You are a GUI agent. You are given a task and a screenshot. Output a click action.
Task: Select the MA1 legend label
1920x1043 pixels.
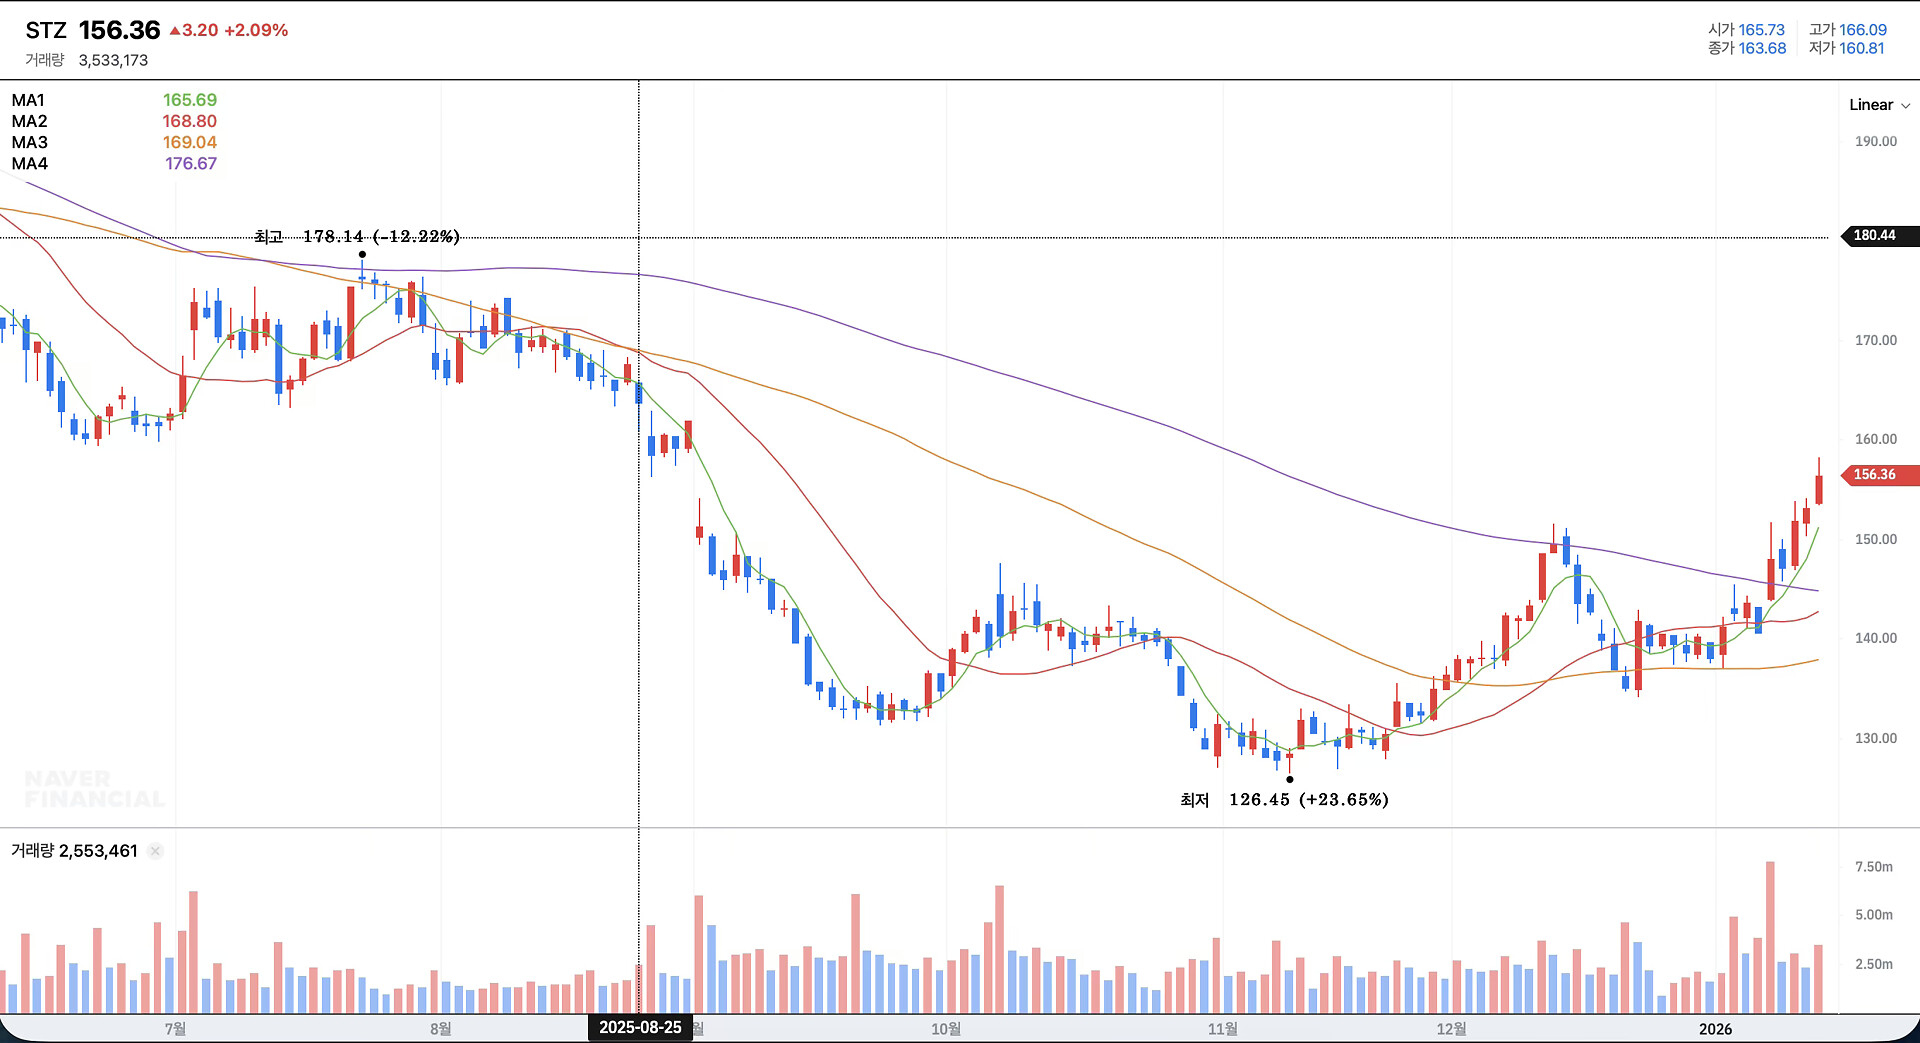[28, 100]
